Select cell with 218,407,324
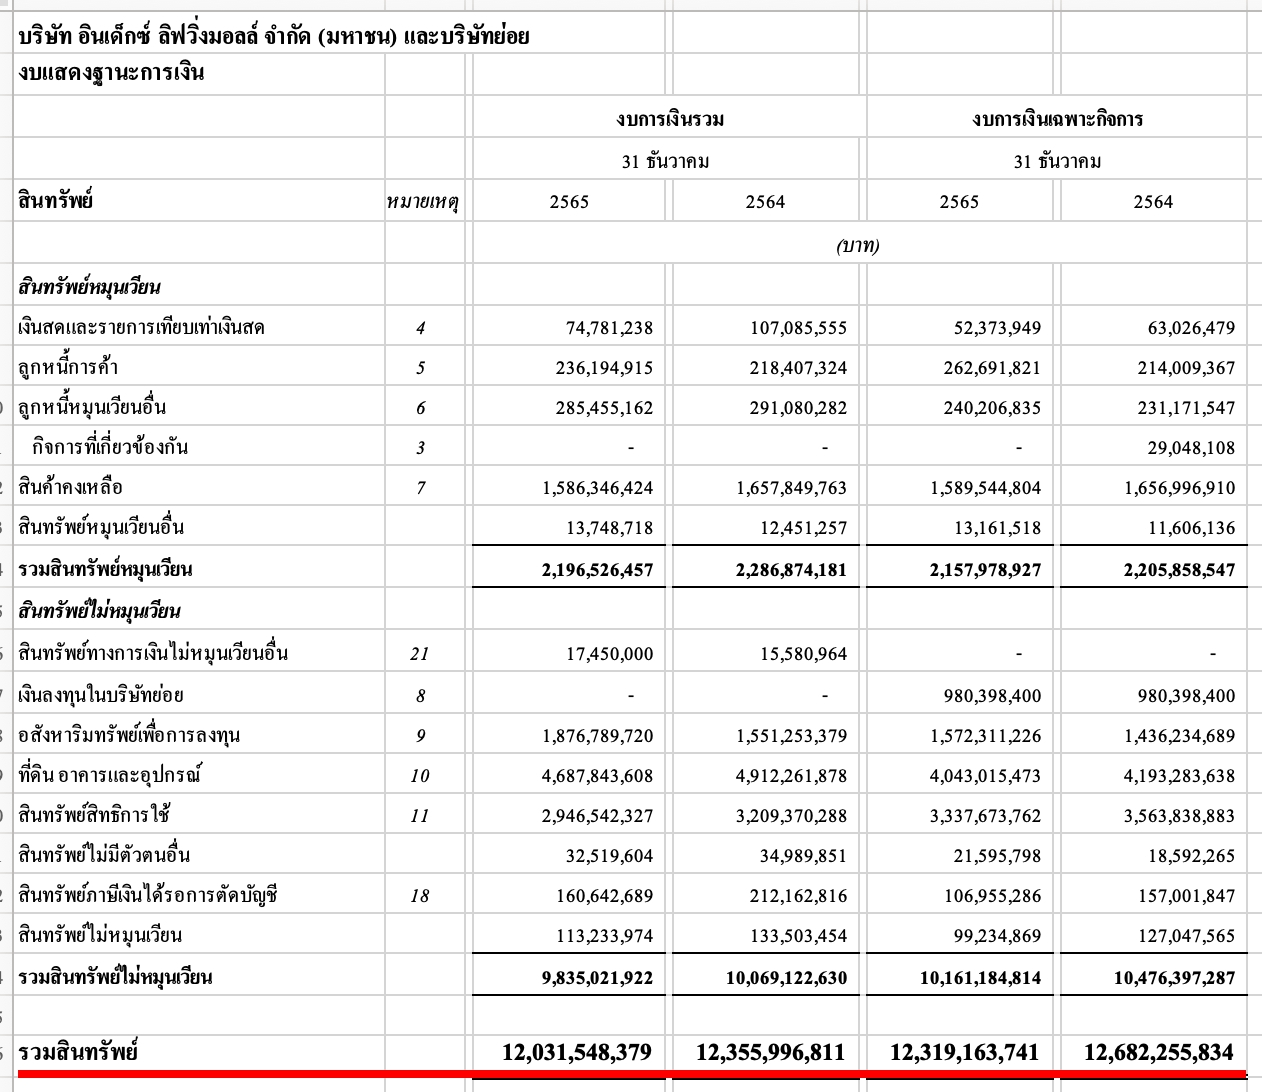This screenshot has height=1092, width=1262. click(x=798, y=368)
